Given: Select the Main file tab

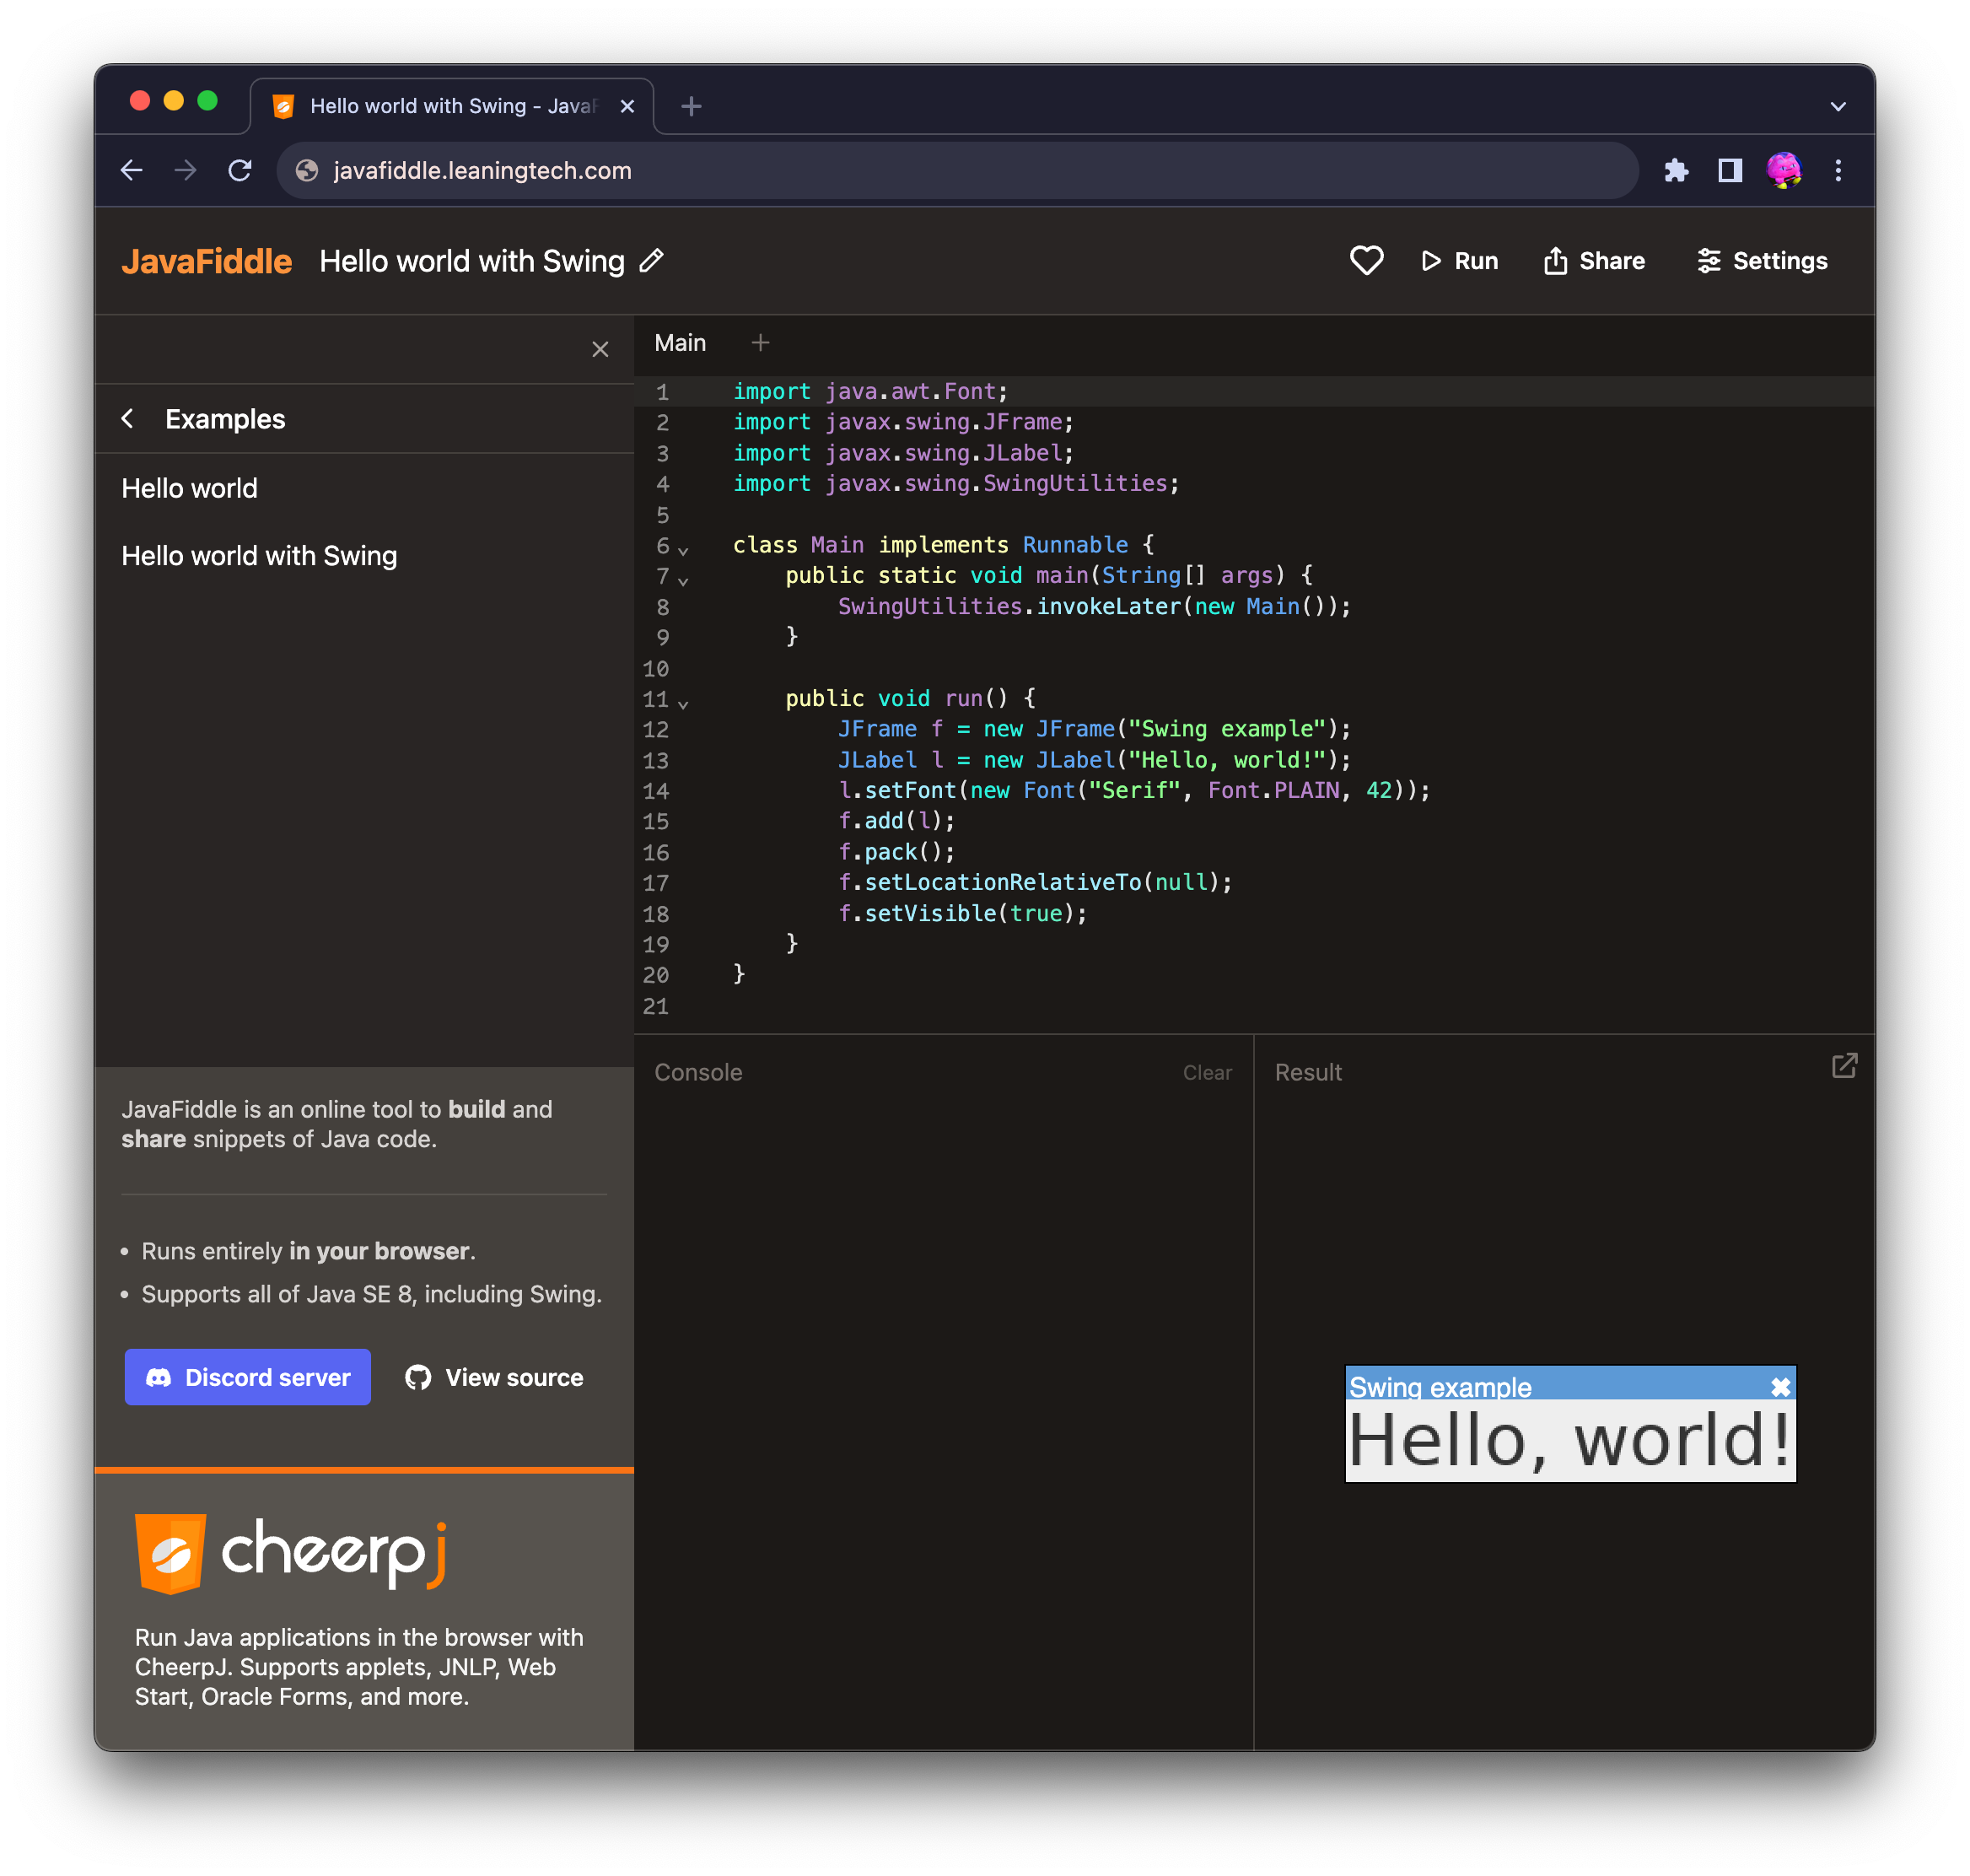Looking at the screenshot, I should tap(680, 343).
